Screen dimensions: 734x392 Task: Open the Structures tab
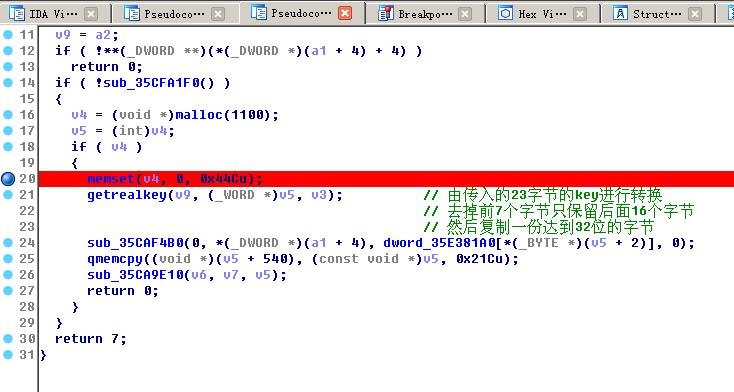click(657, 14)
